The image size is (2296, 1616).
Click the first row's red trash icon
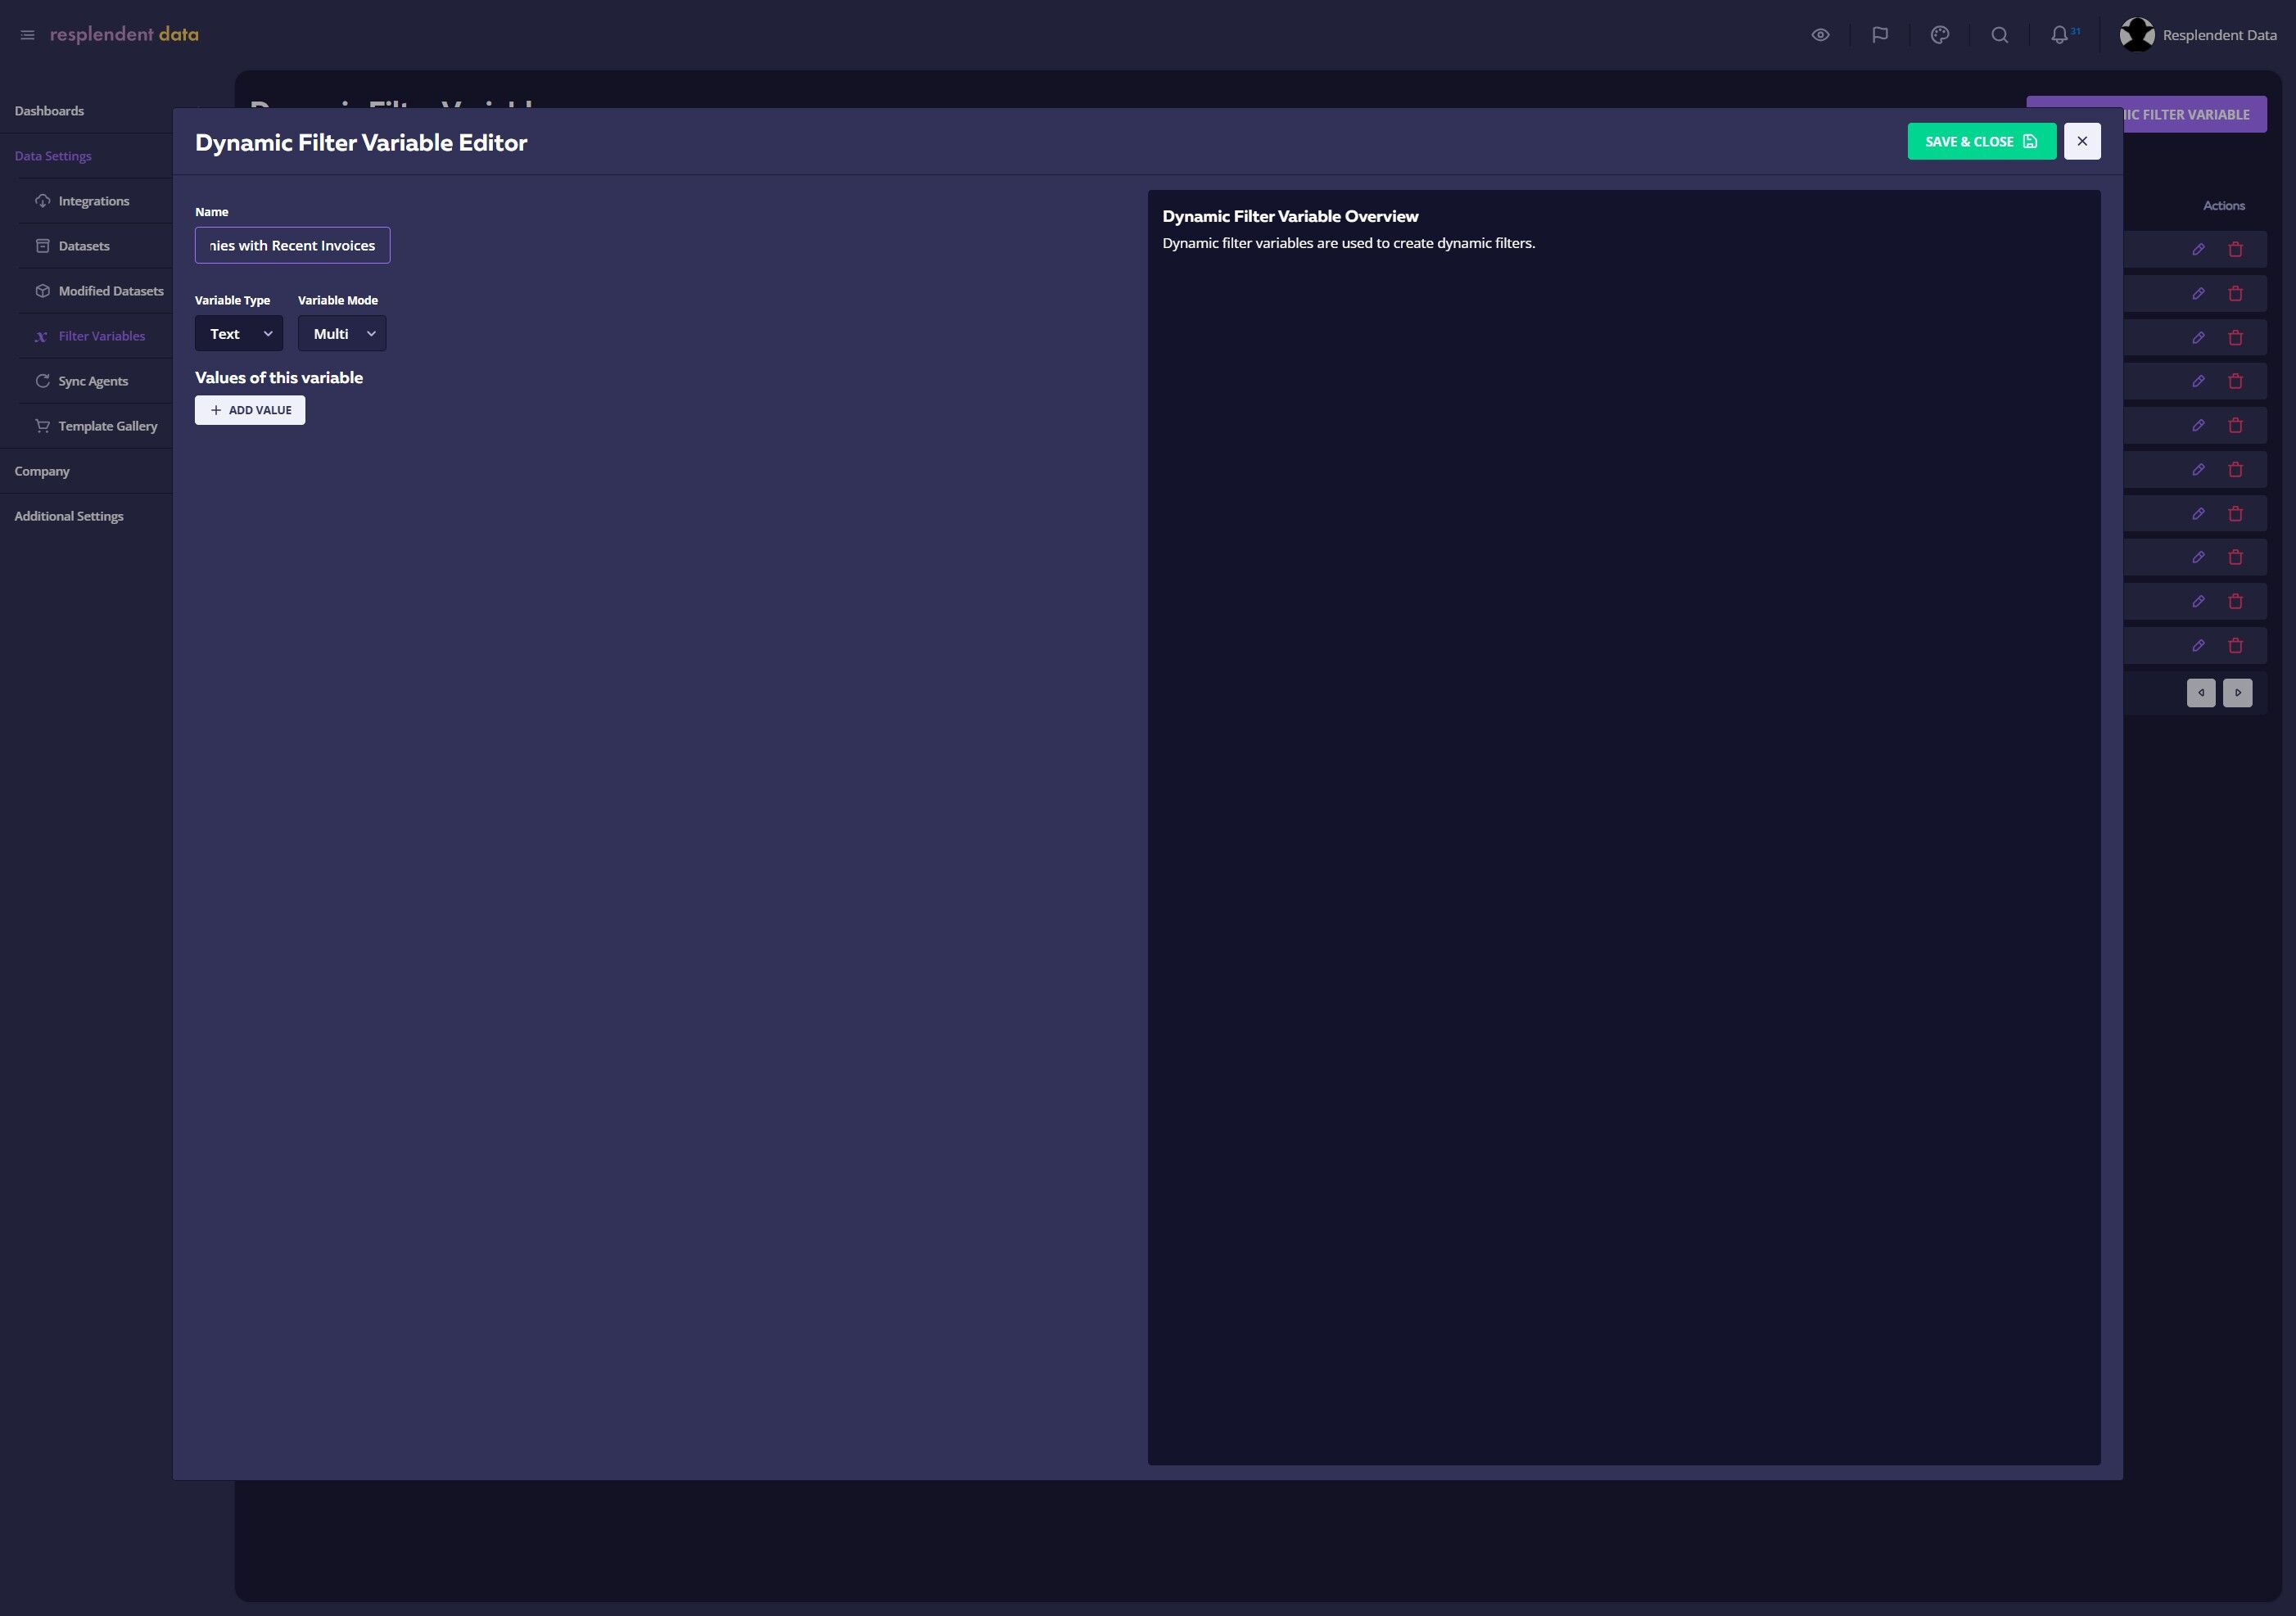coord(2236,250)
